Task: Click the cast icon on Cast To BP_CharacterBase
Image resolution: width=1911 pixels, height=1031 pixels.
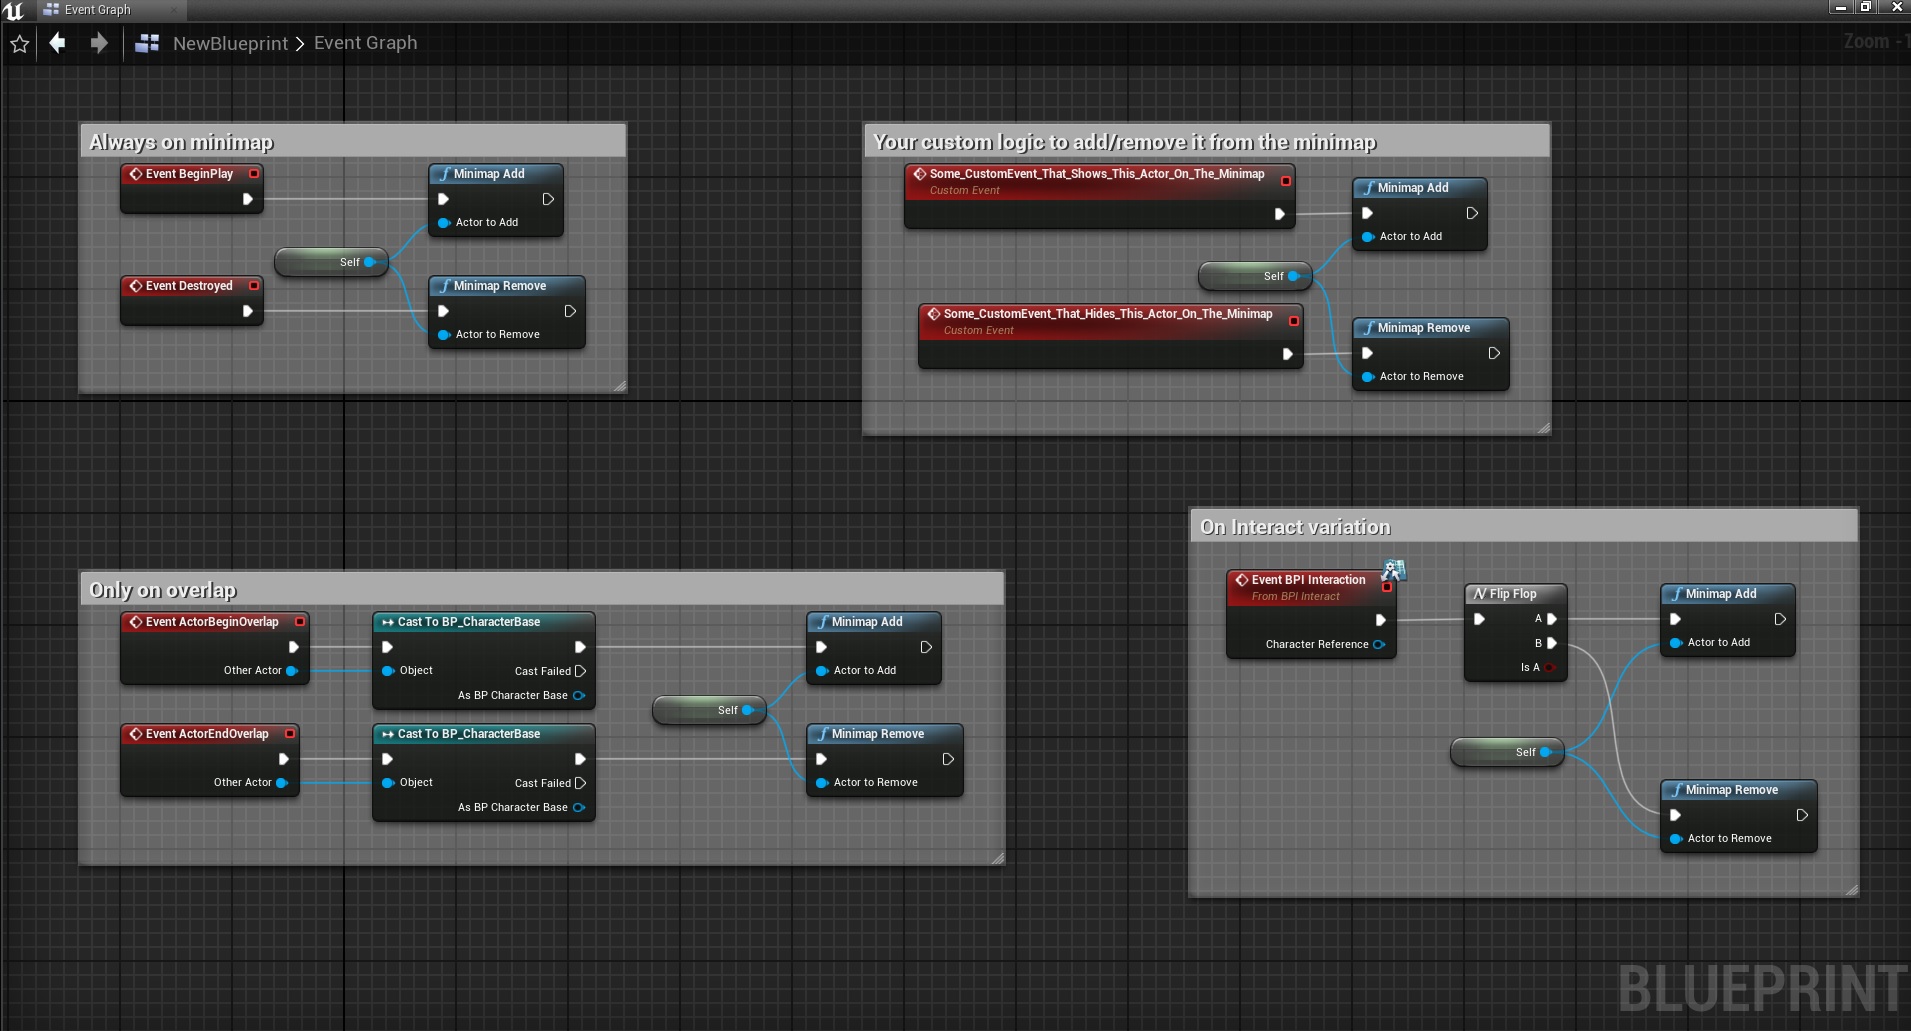Action: 388,622
